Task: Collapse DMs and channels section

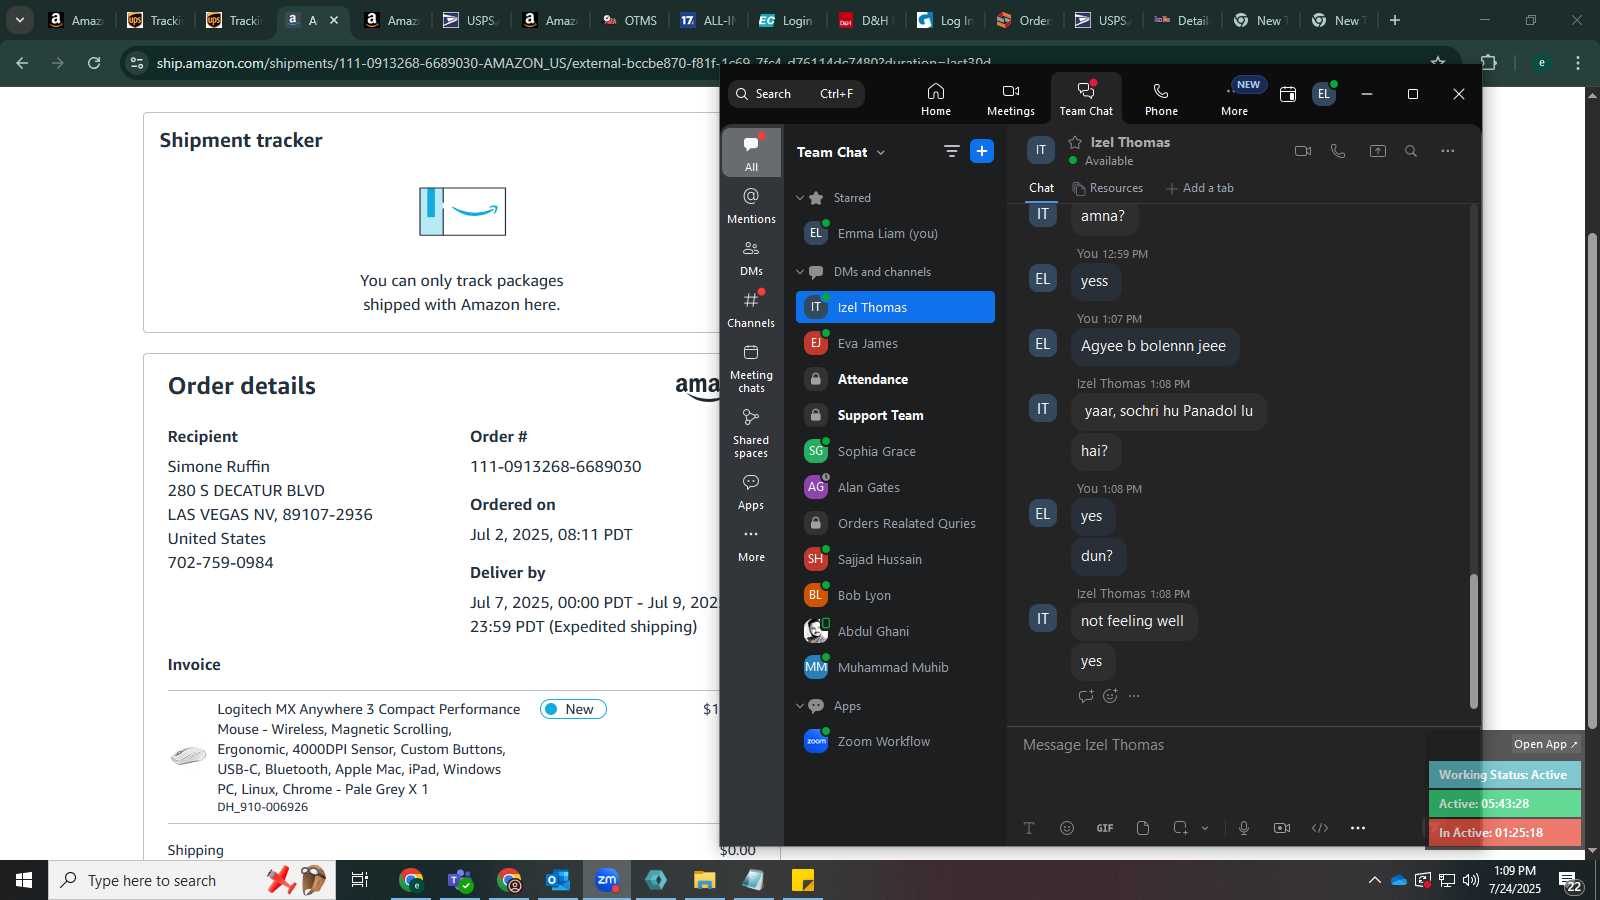Action: point(799,272)
